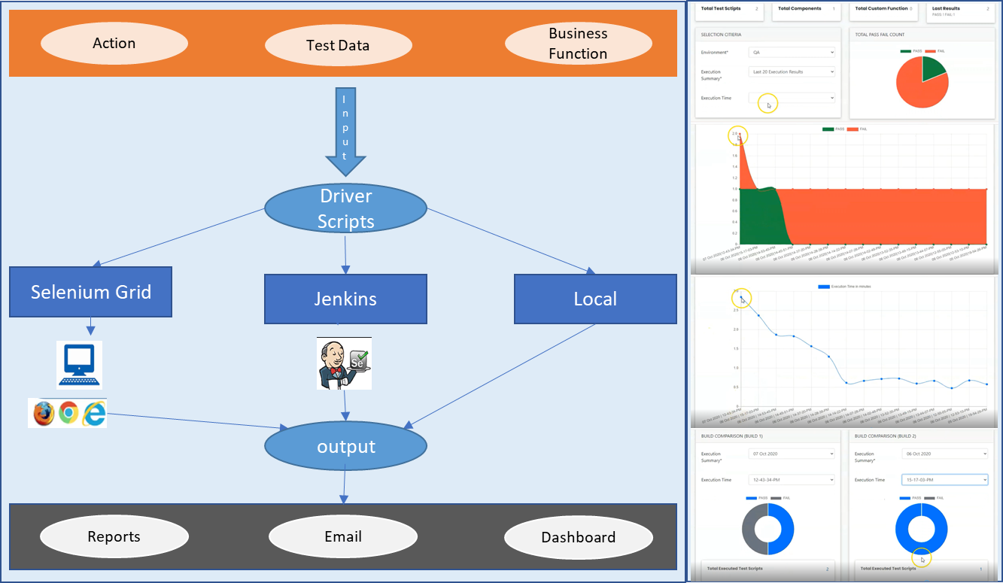Click the Firefox browser icon

click(43, 413)
